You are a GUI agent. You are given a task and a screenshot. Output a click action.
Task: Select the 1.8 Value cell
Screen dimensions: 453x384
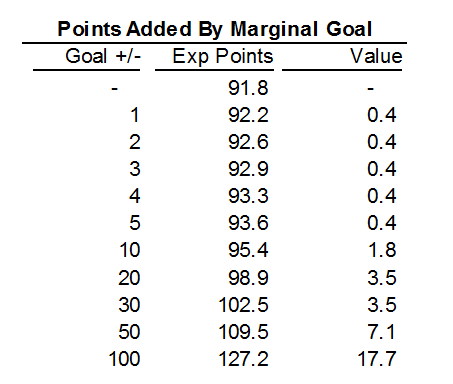click(382, 250)
